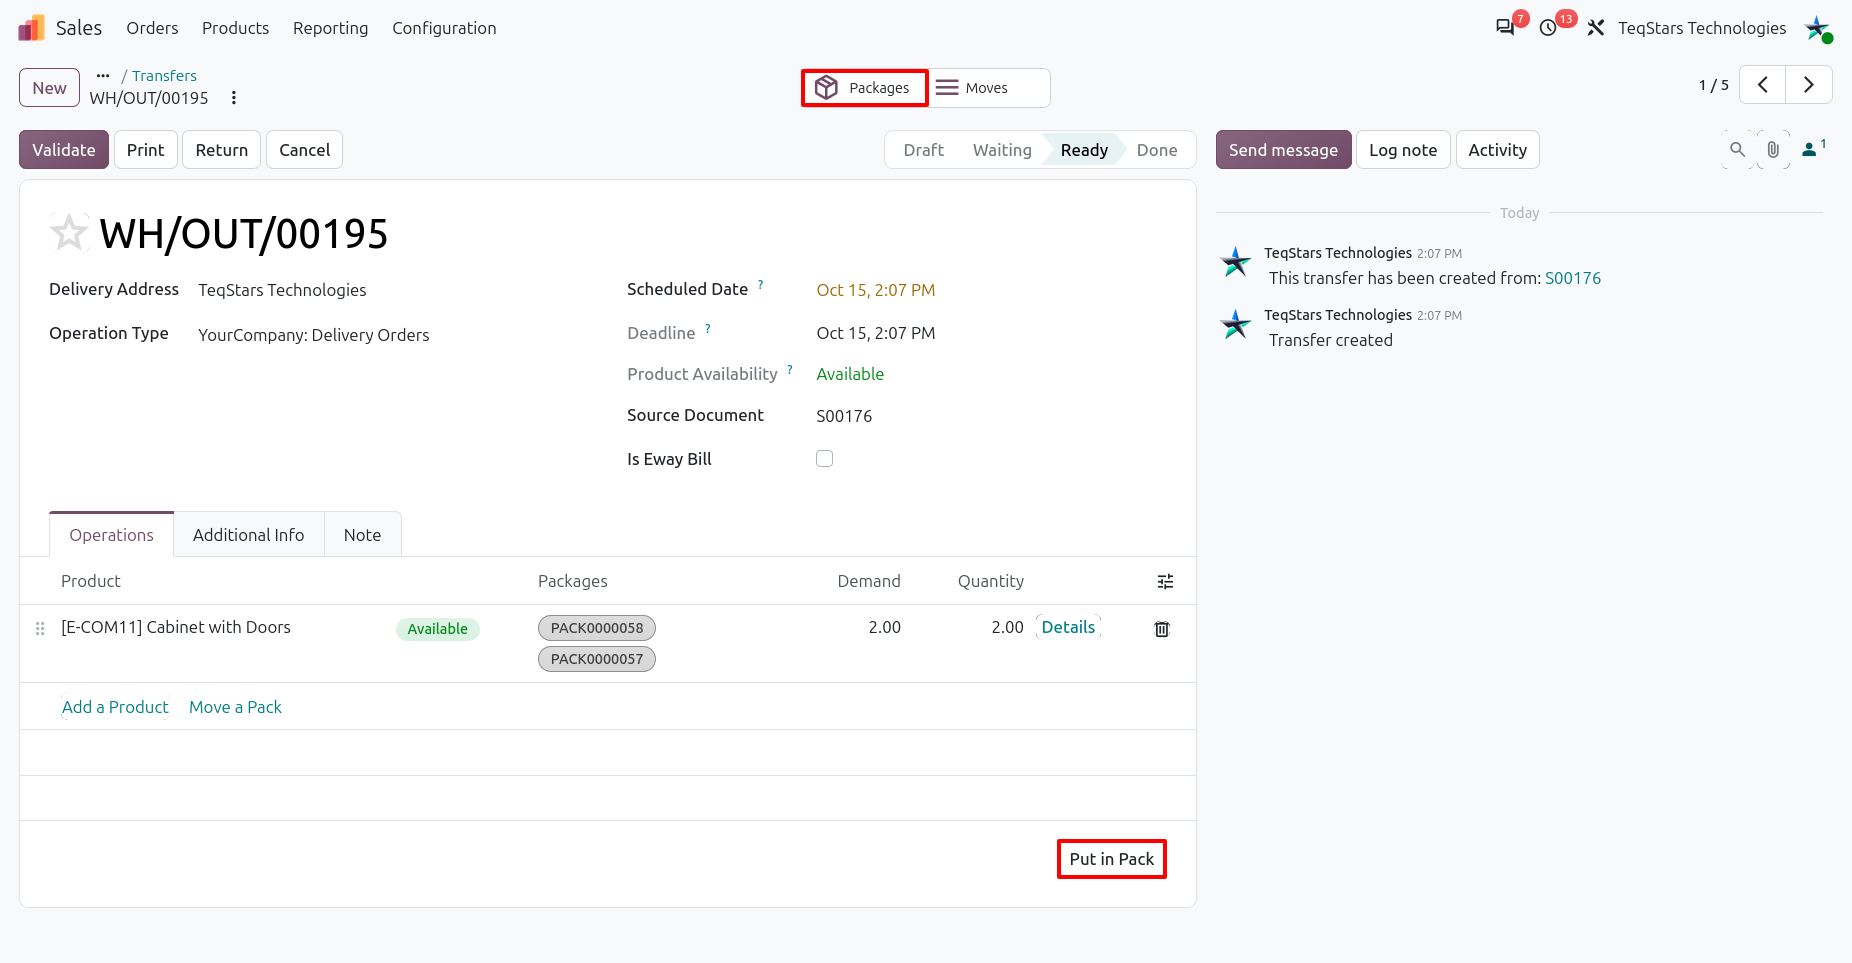The image size is (1852, 963).
Task: Click the record pager 1 / 5
Action: coord(1713,85)
